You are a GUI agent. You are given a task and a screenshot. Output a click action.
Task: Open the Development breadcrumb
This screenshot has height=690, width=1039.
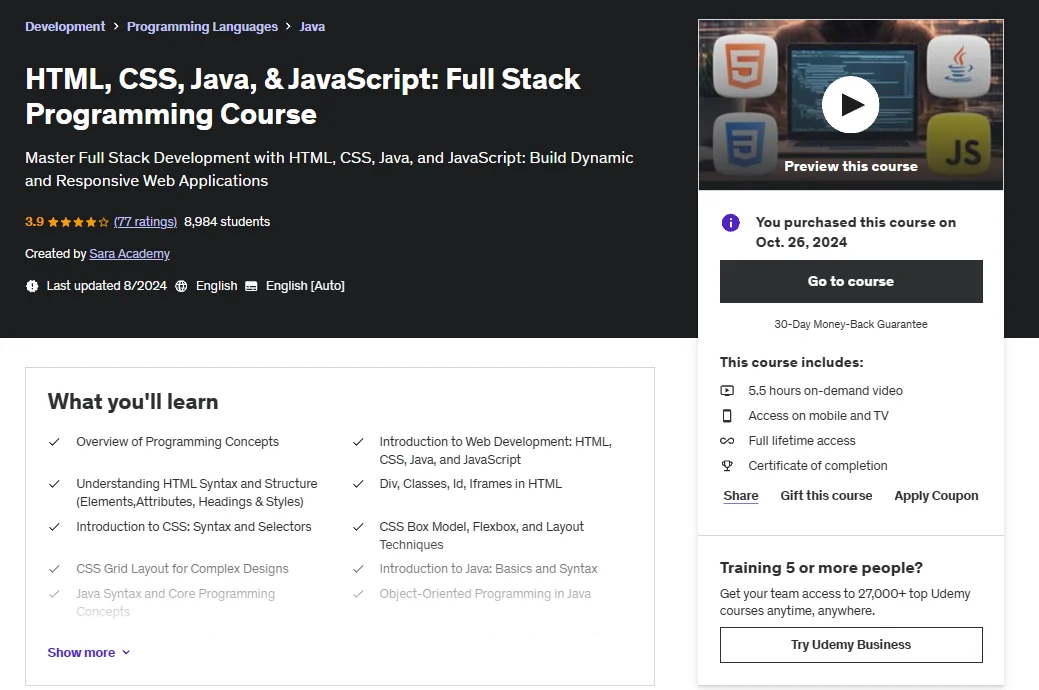click(65, 27)
